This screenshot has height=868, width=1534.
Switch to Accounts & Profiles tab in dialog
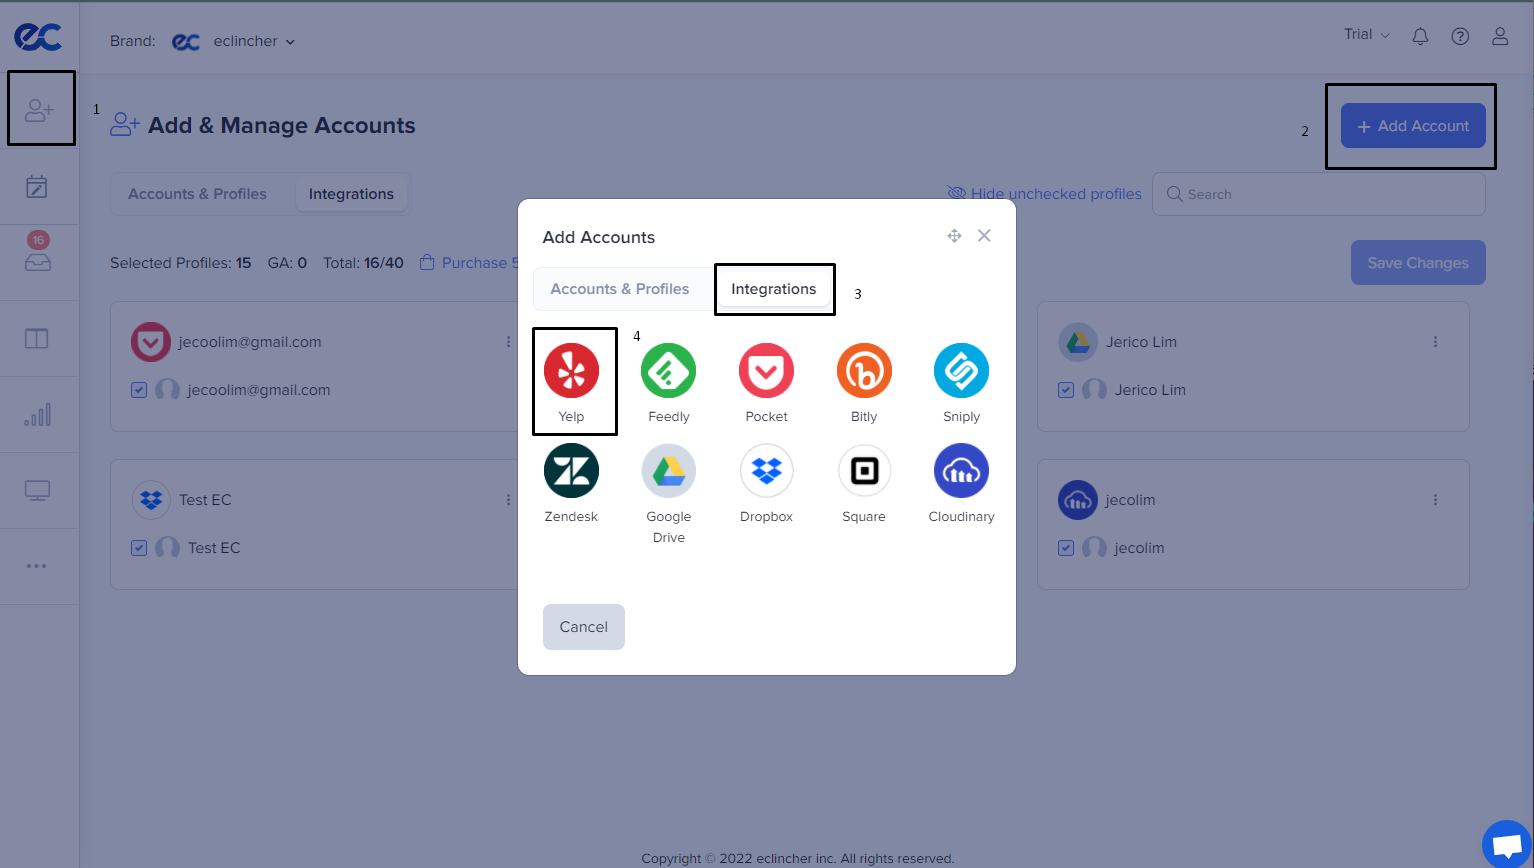click(620, 289)
